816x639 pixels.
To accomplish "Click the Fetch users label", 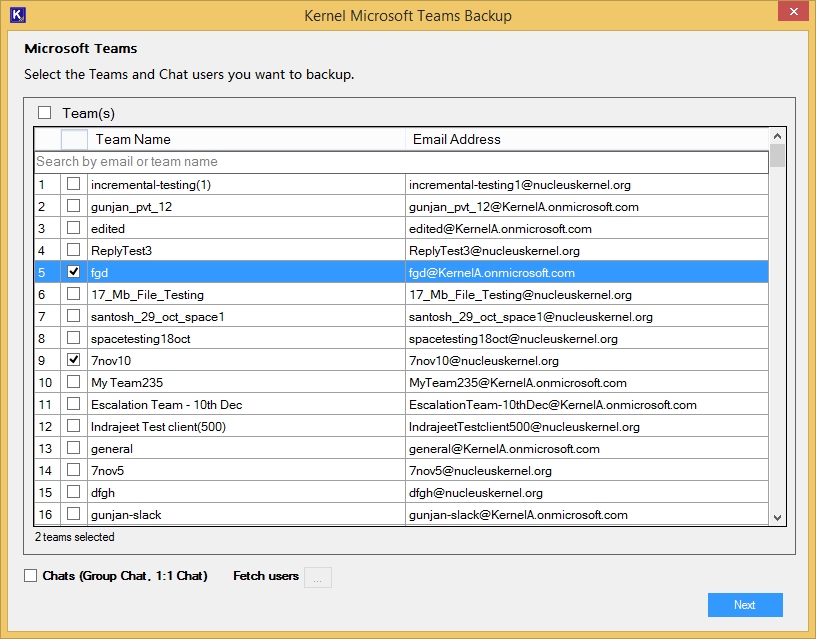I will point(263,576).
